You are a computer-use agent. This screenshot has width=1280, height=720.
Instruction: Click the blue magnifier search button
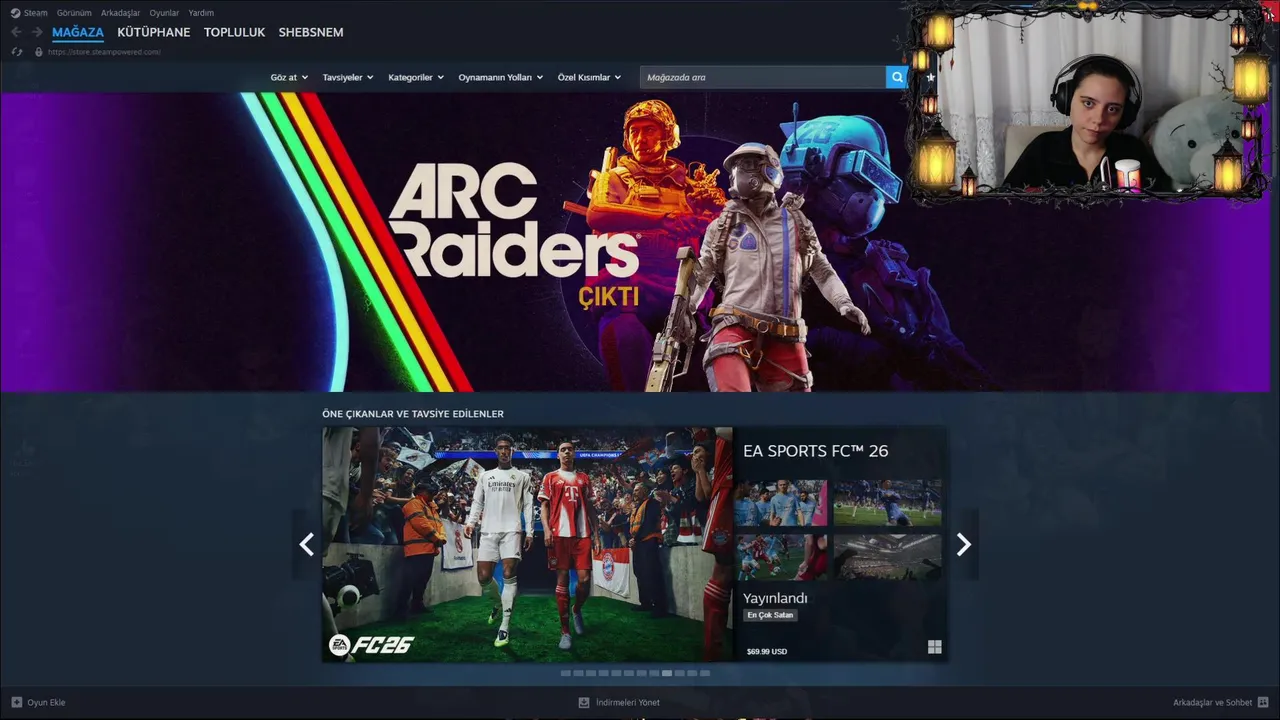pos(897,77)
